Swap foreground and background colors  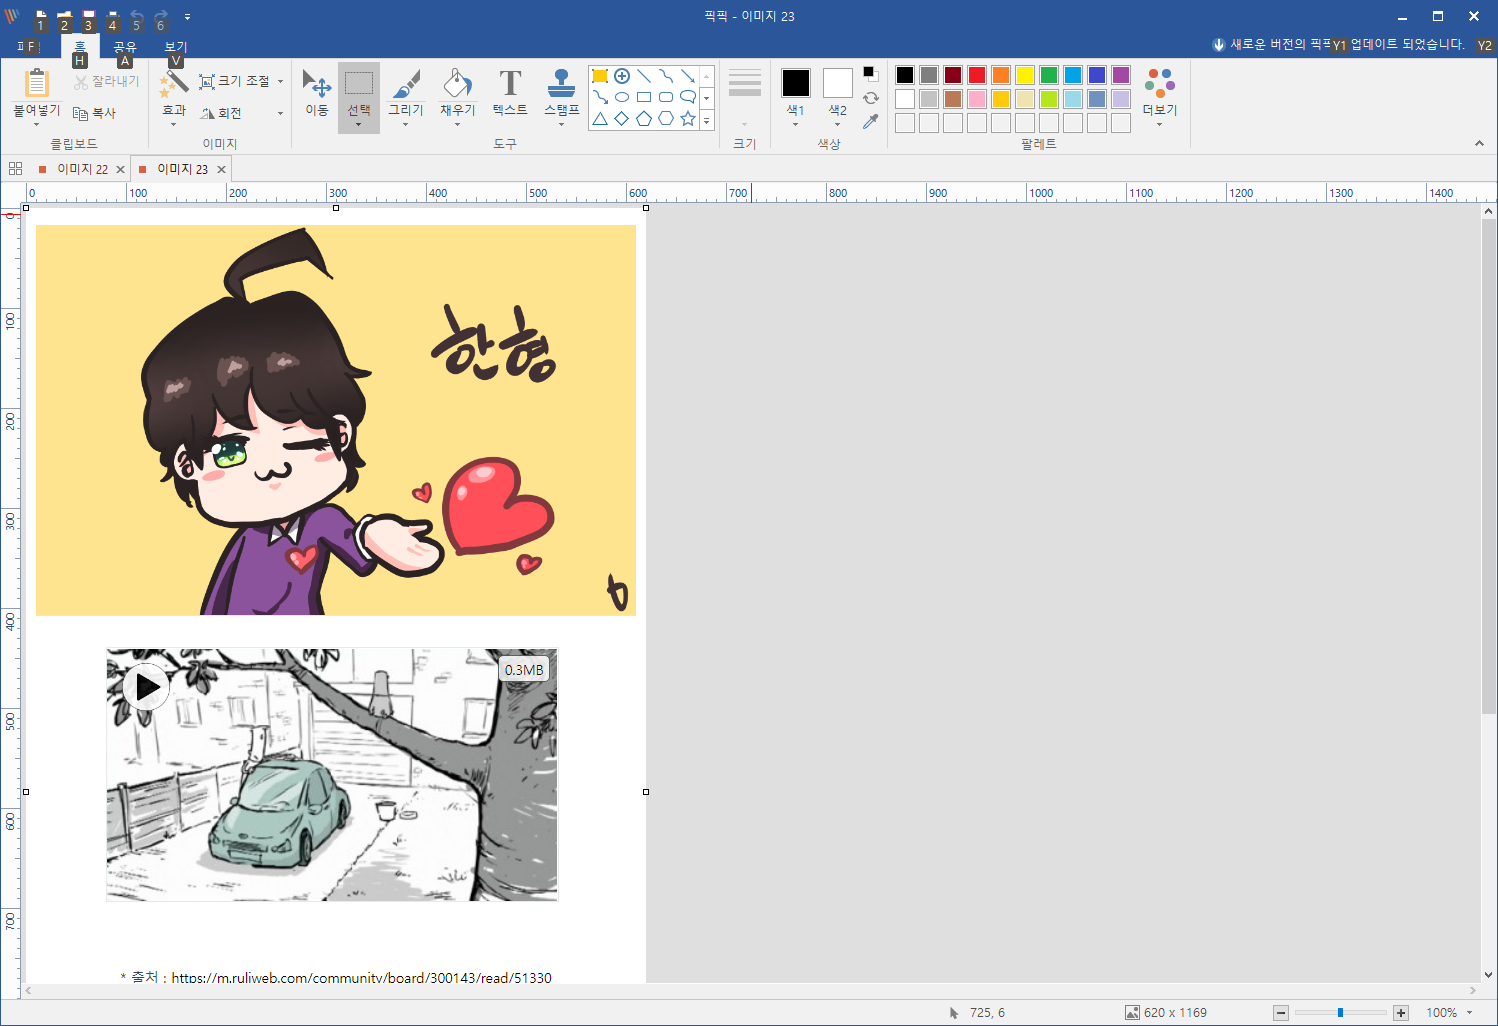[871, 98]
